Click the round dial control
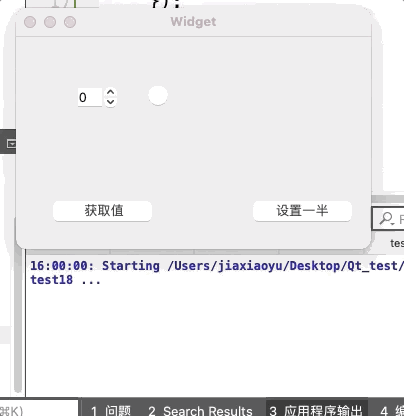Image resolution: width=404 pixels, height=416 pixels. point(158,96)
